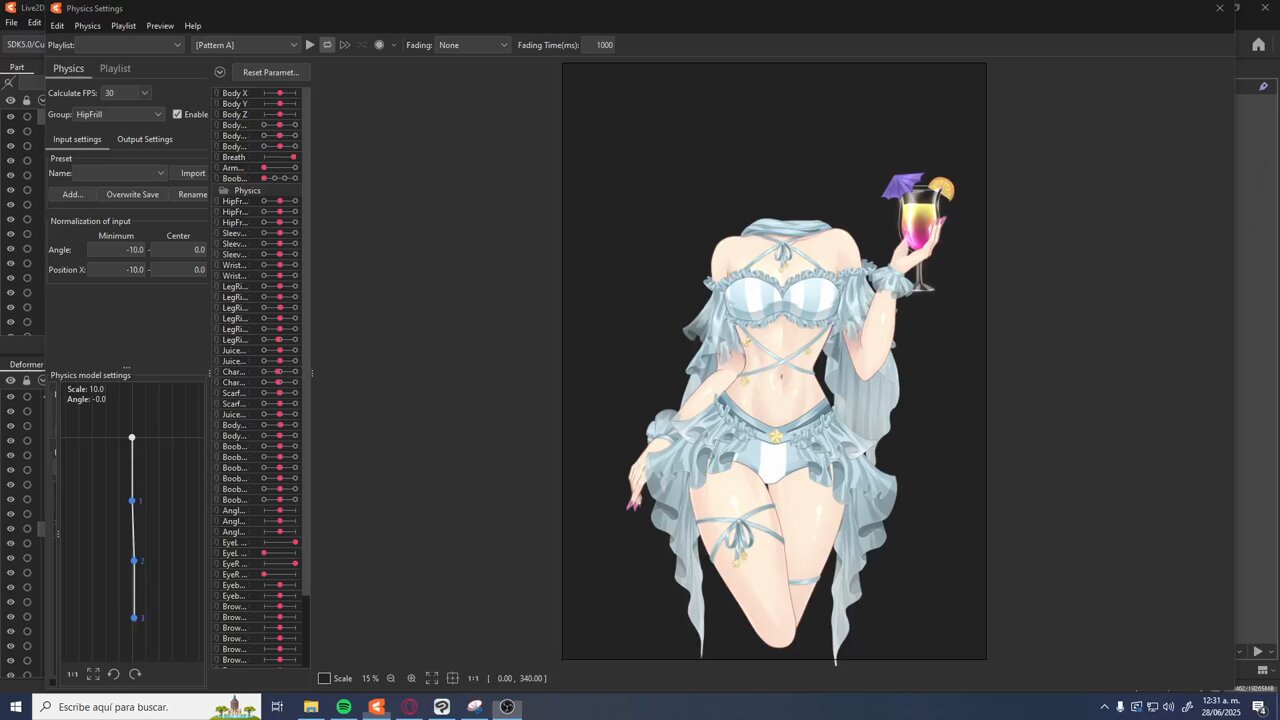Image resolution: width=1280 pixels, height=720 pixels.
Task: Open File menu in main window
Action: pos(11,22)
